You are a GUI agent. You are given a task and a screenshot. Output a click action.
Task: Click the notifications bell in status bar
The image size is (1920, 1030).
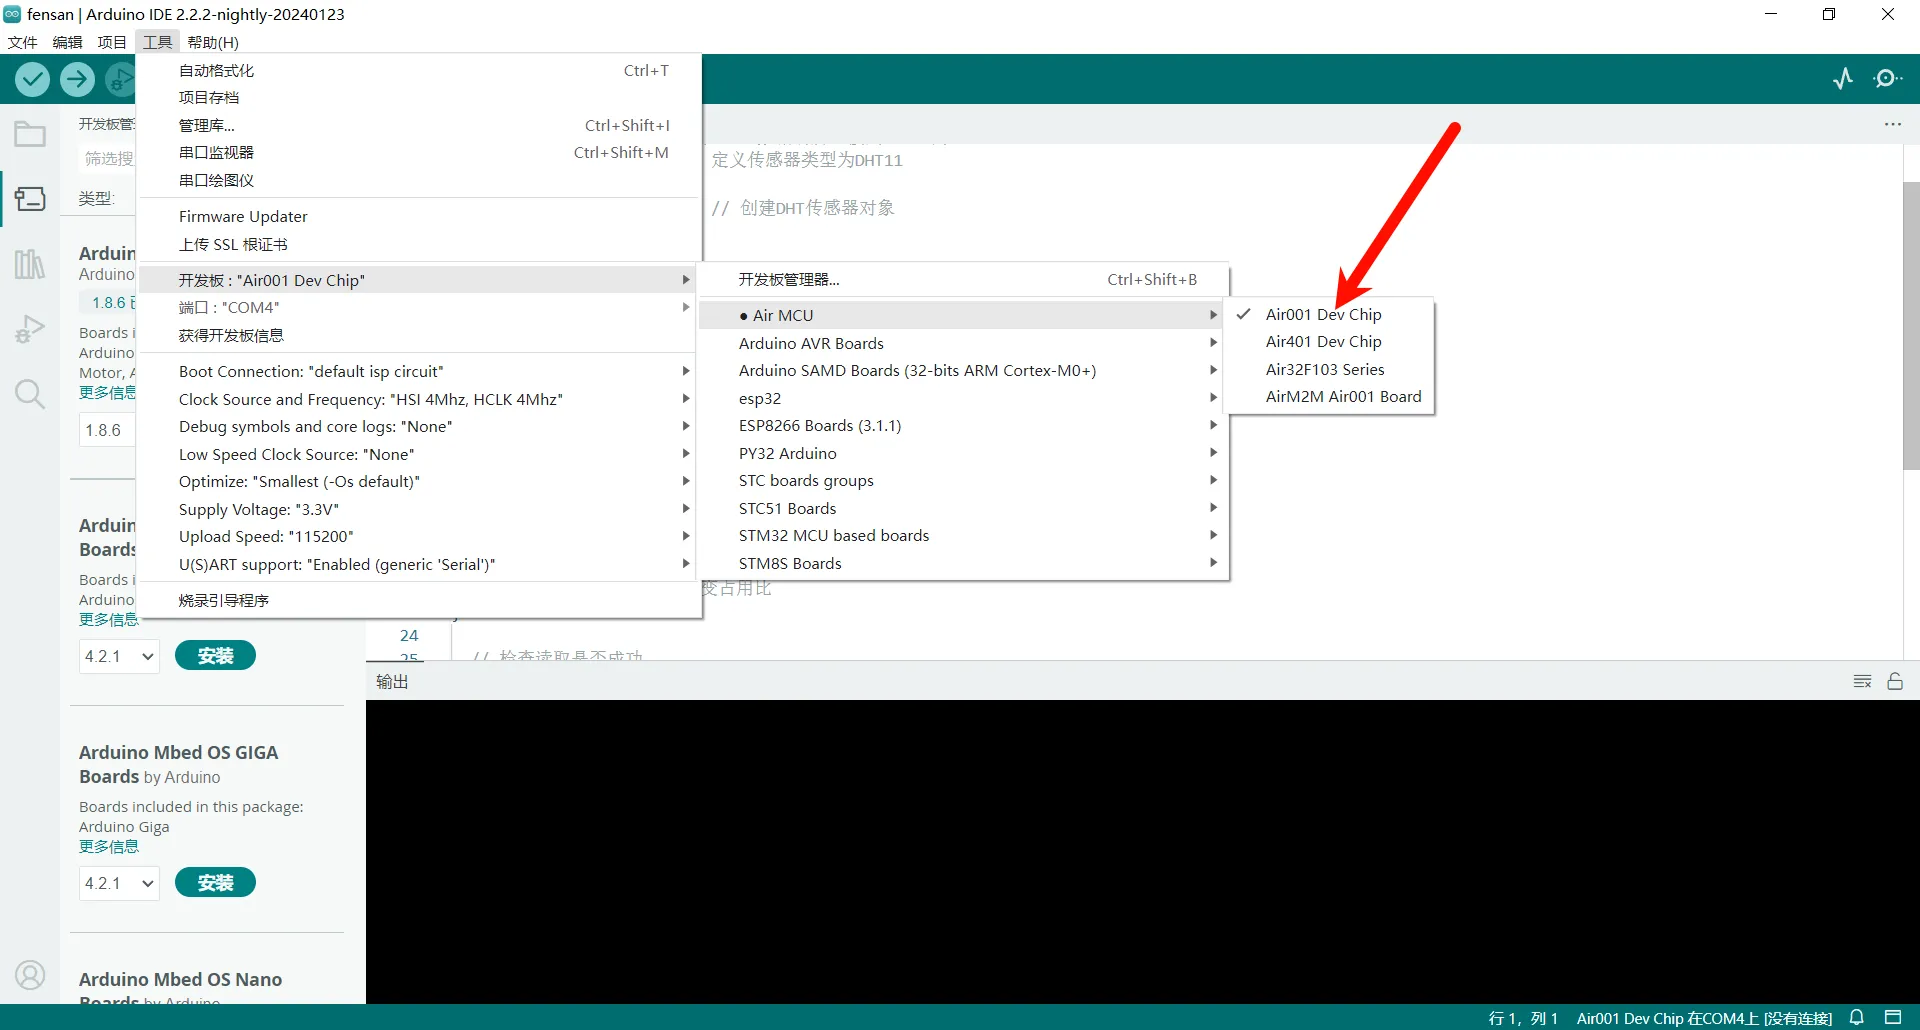1857,1018
